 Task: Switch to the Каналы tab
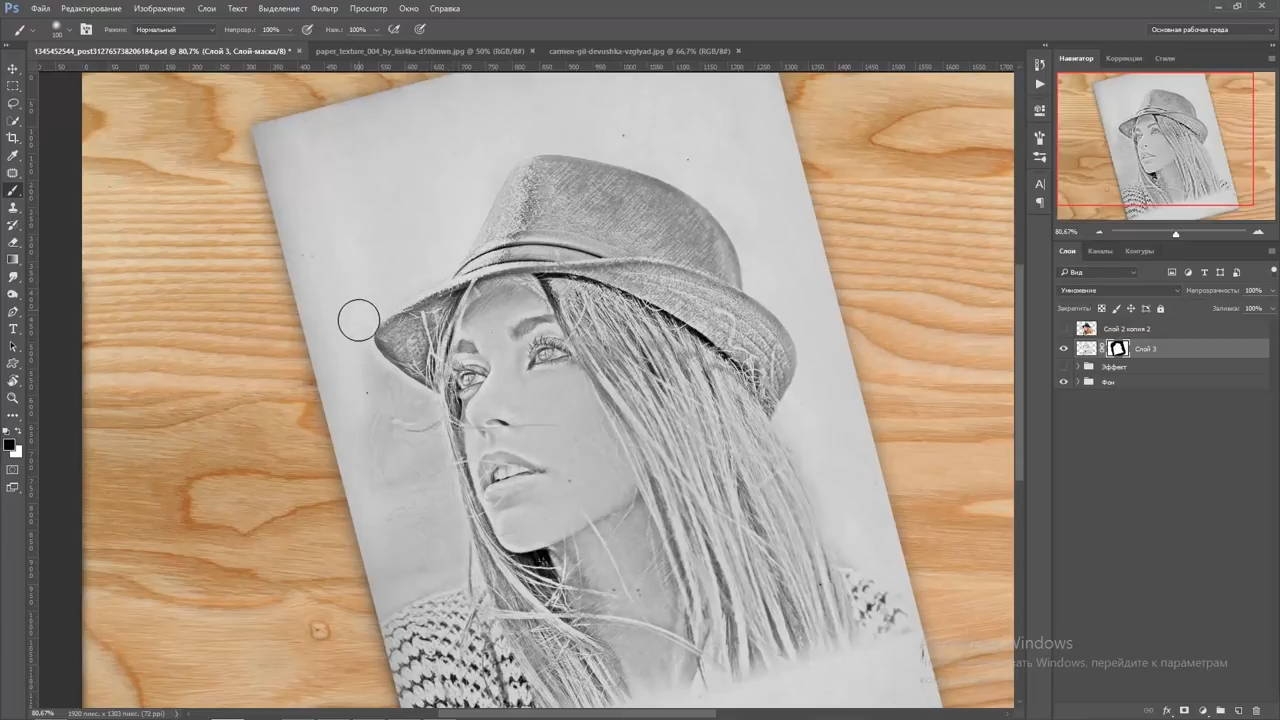tap(1100, 251)
